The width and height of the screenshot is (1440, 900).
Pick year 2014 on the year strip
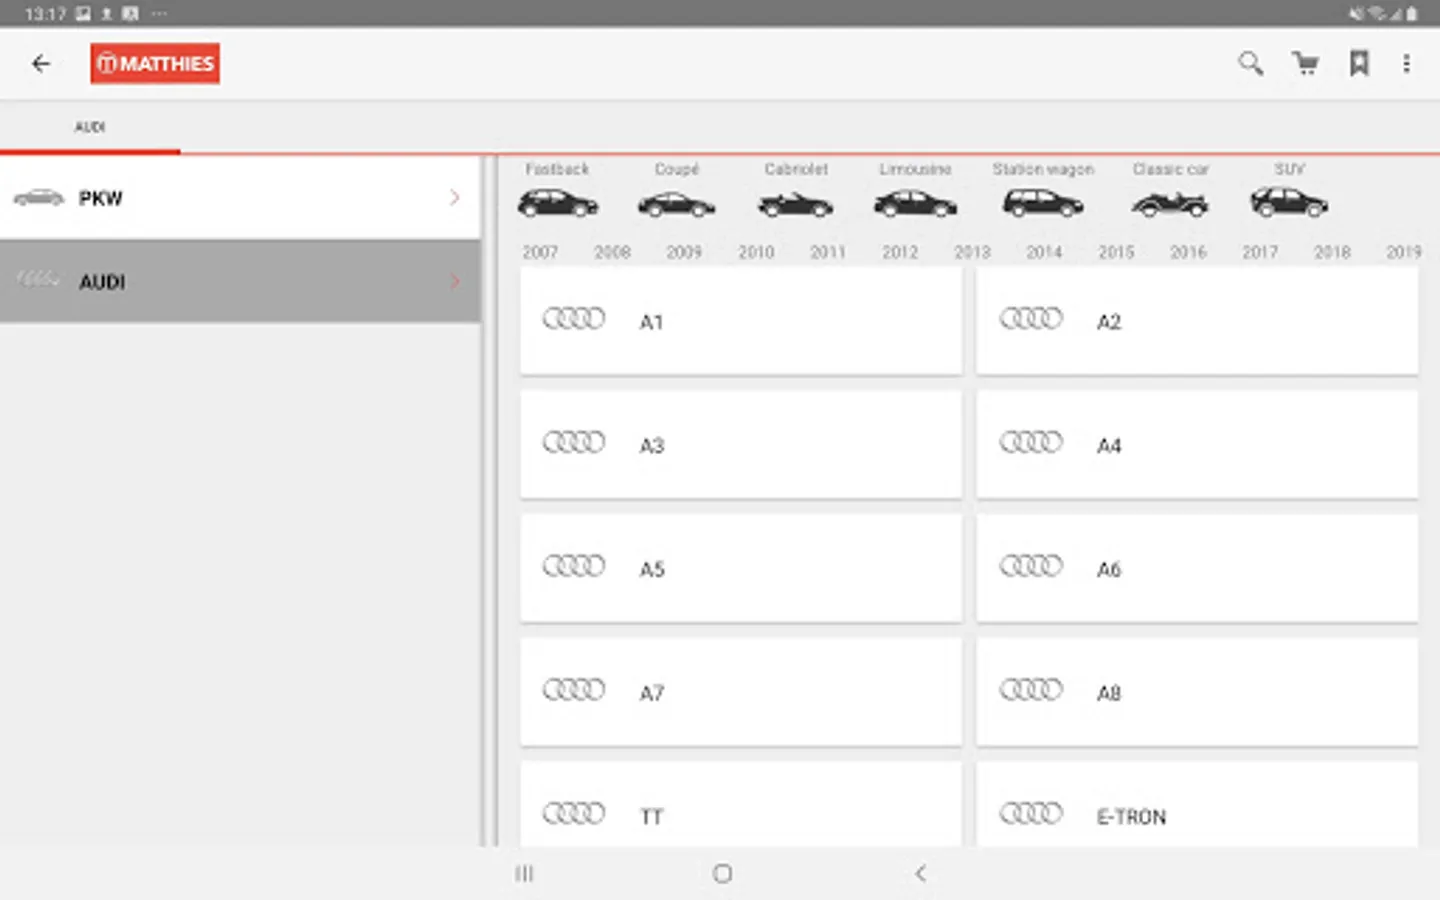click(x=1044, y=252)
